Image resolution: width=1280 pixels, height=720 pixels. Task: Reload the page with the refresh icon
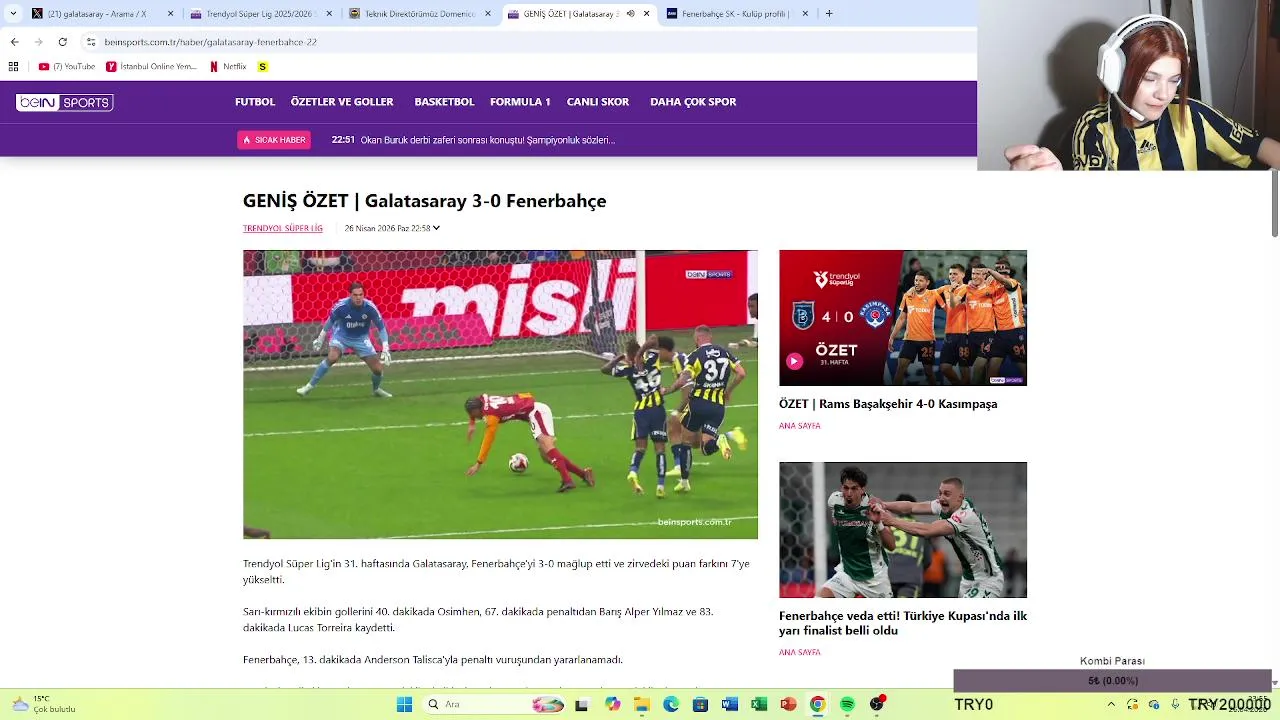(62, 42)
